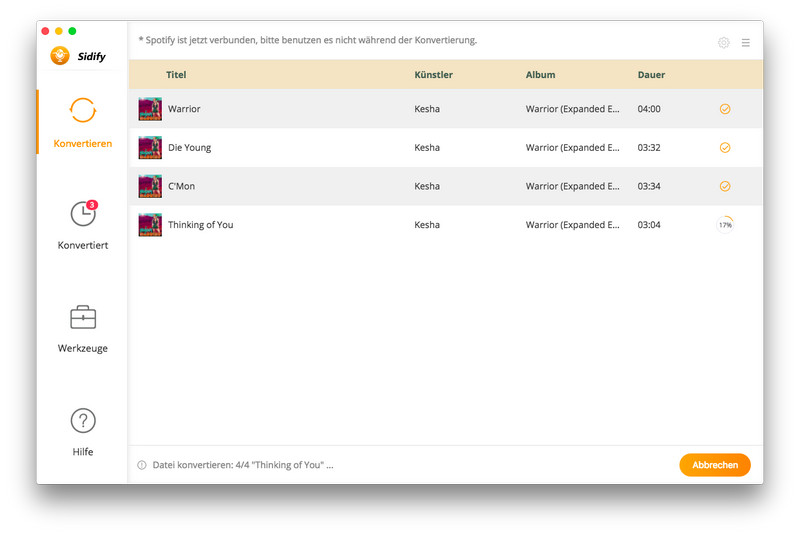The width and height of the screenshot is (800, 536).
Task: Click the album cover thumbnail for C'Mon
Action: point(150,186)
